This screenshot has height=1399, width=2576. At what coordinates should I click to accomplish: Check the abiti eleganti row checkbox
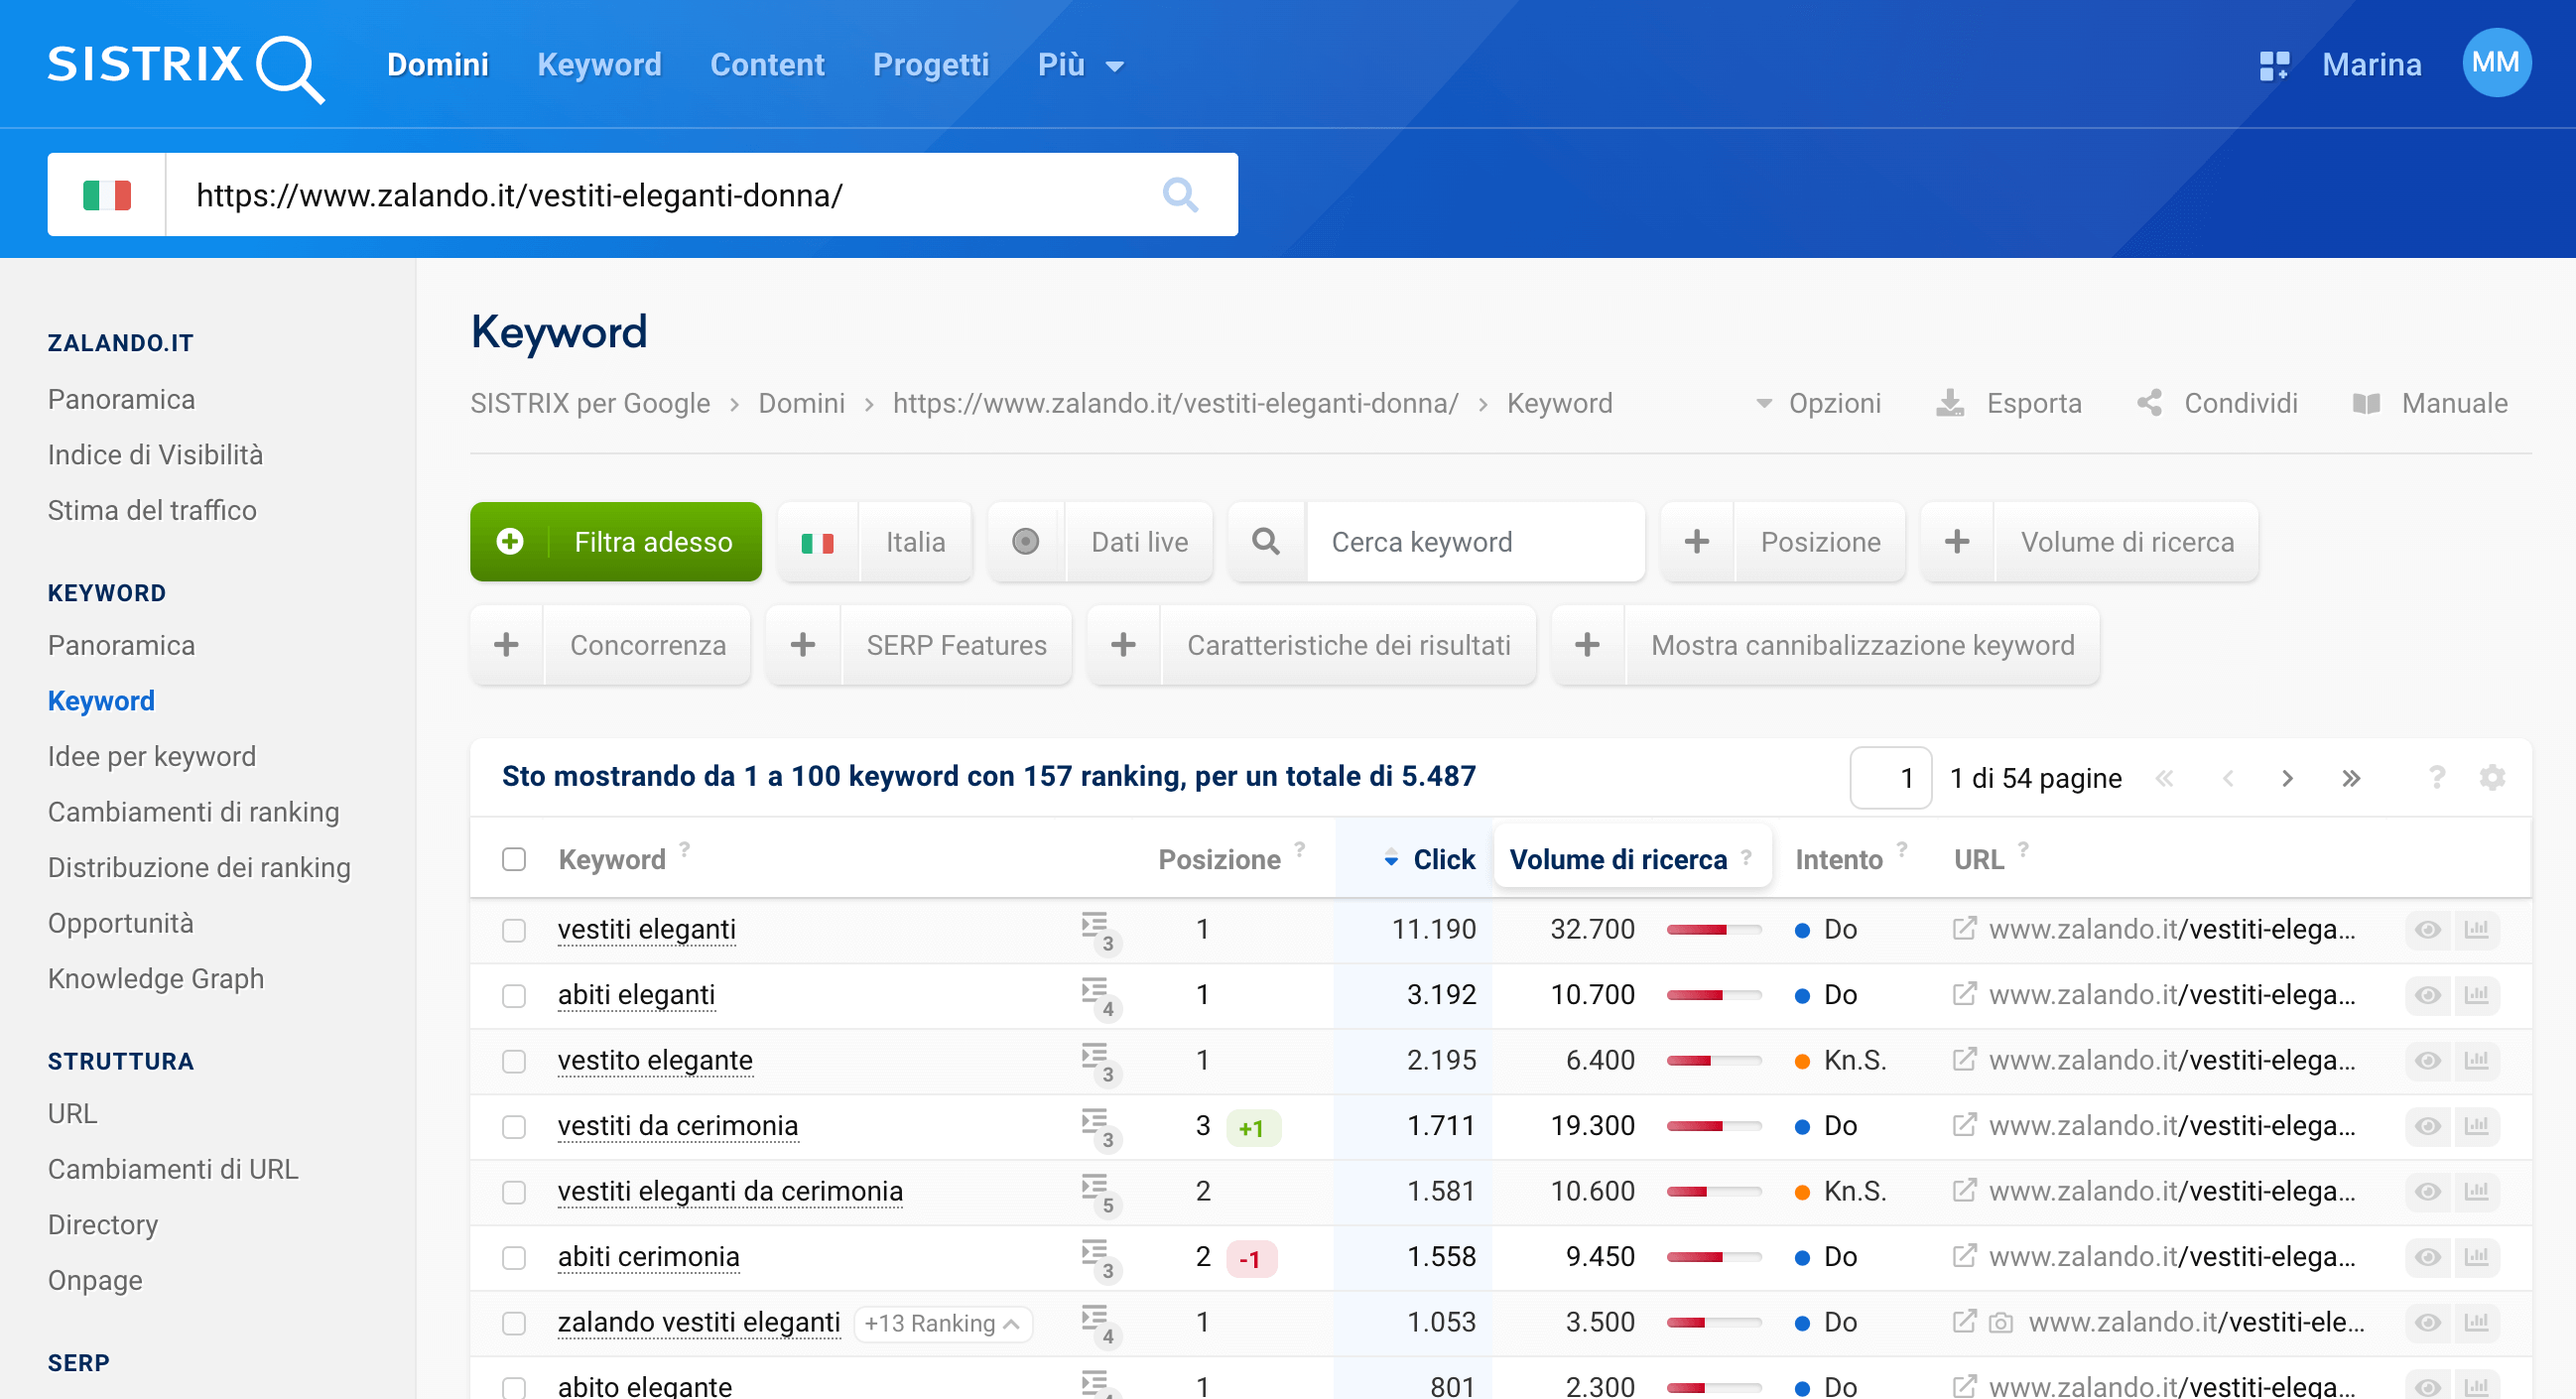[514, 995]
